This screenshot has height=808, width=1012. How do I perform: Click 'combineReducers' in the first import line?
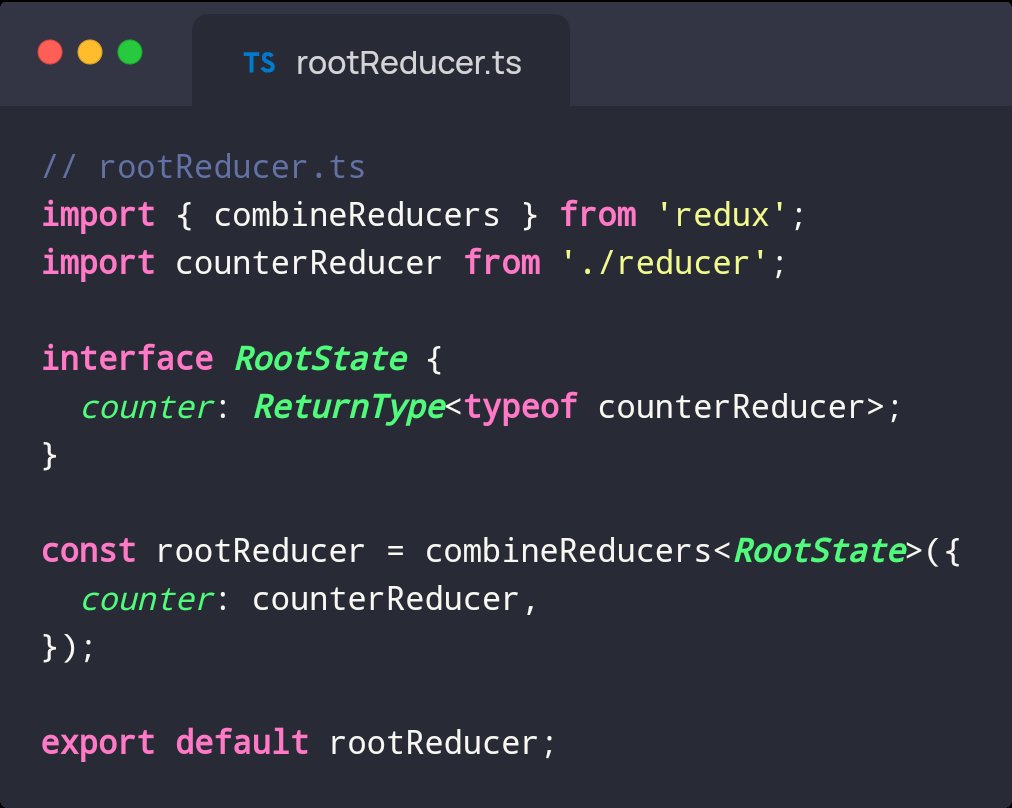pyautogui.click(x=357, y=215)
